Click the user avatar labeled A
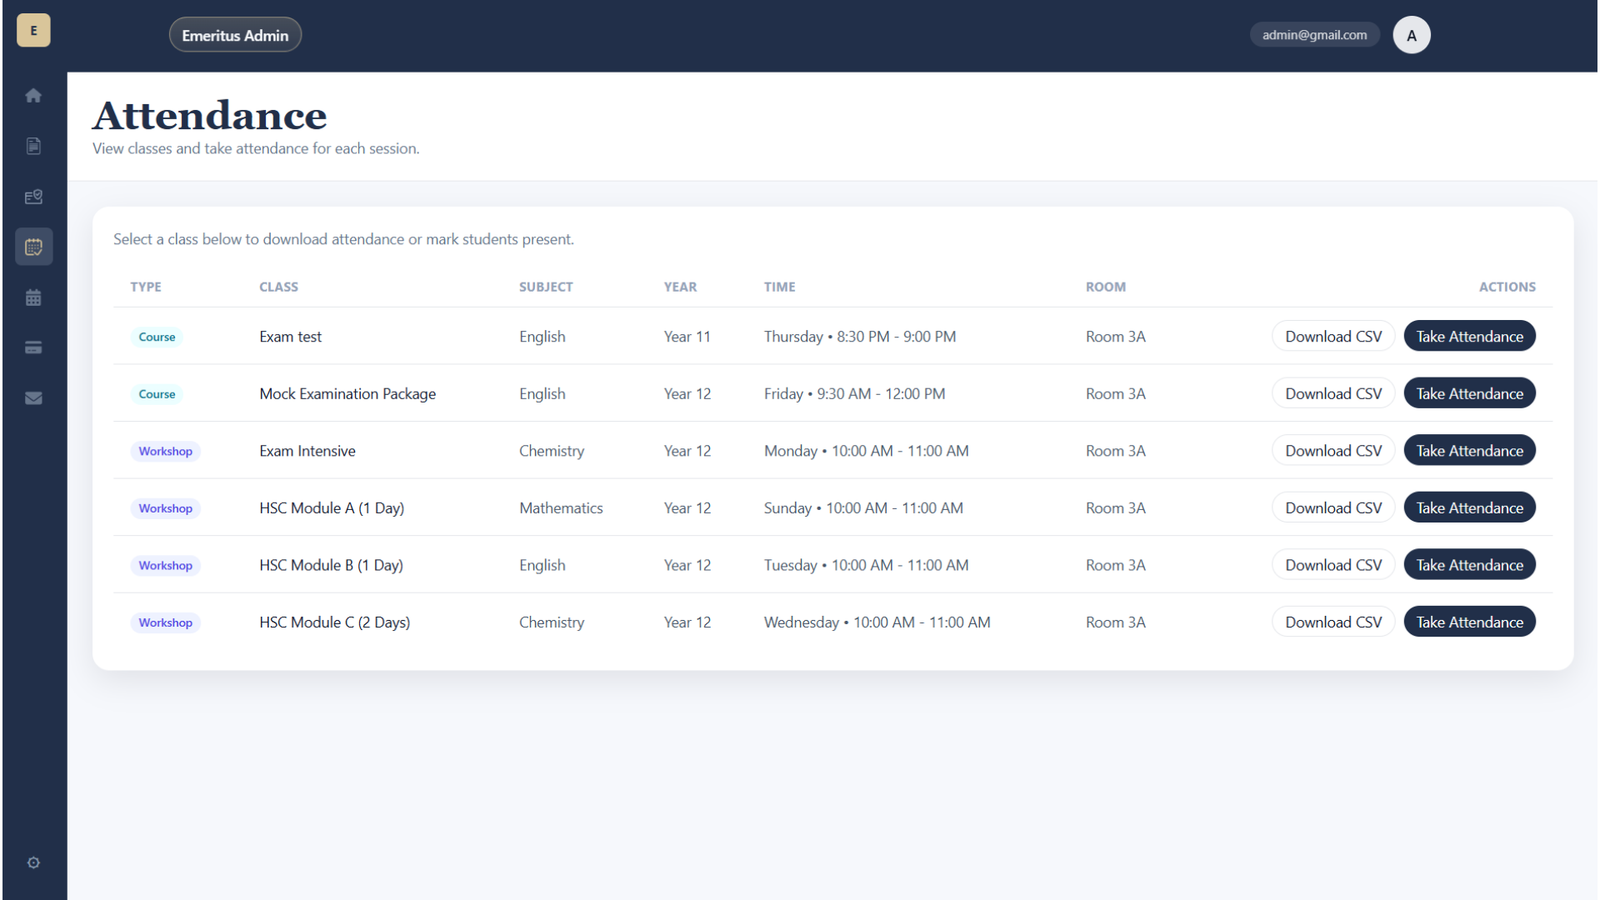1600x900 pixels. coord(1411,35)
